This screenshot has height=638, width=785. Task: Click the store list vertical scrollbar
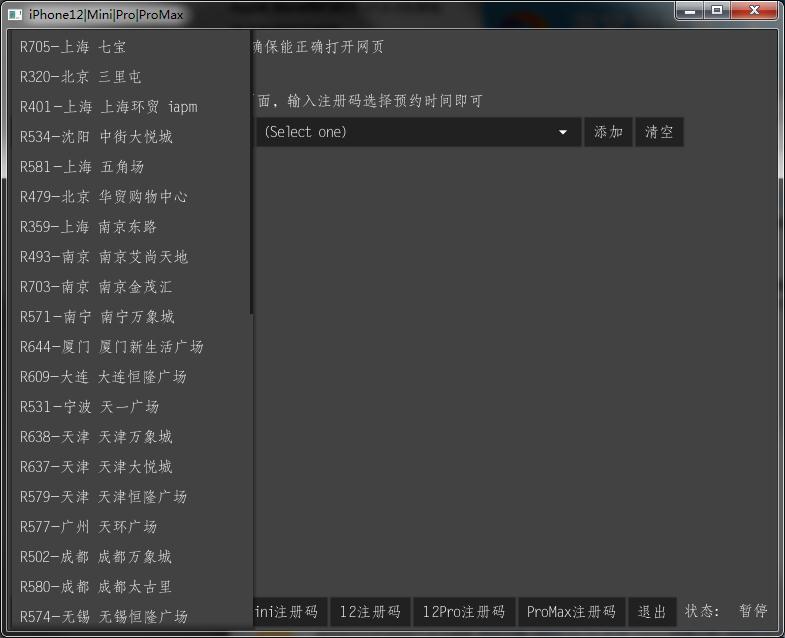tap(251, 170)
